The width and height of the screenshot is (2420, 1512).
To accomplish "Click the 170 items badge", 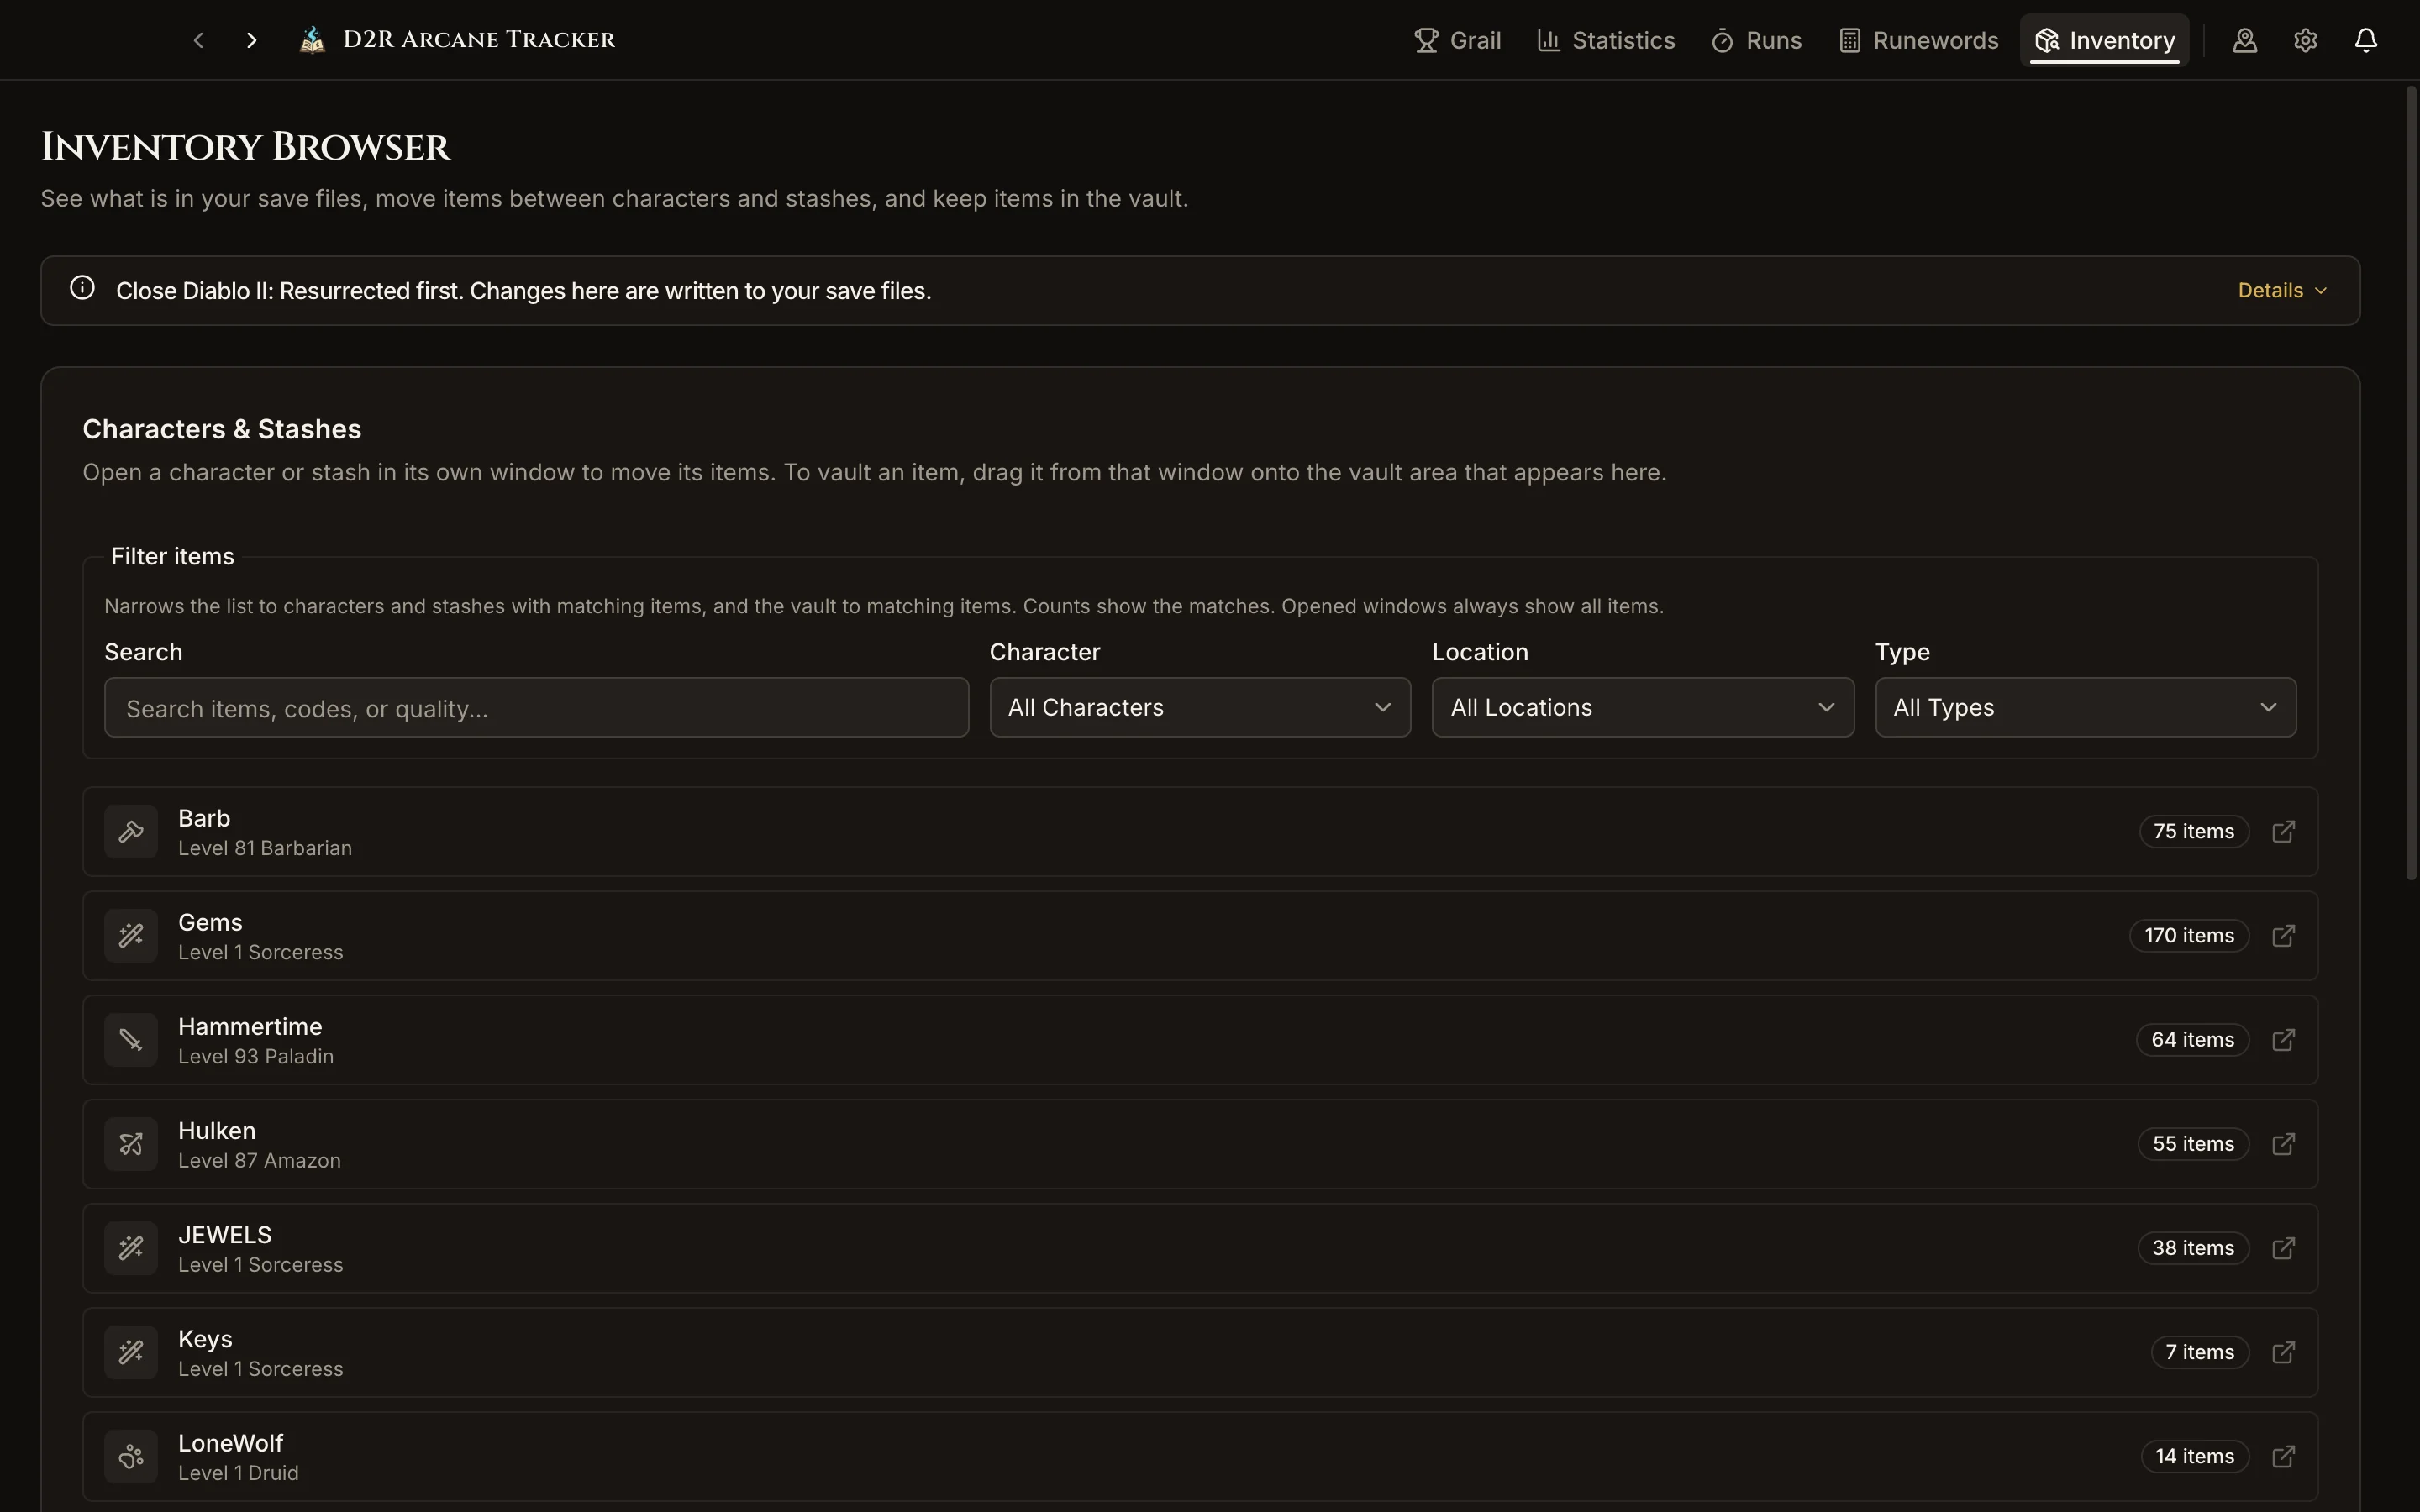I will (2189, 936).
